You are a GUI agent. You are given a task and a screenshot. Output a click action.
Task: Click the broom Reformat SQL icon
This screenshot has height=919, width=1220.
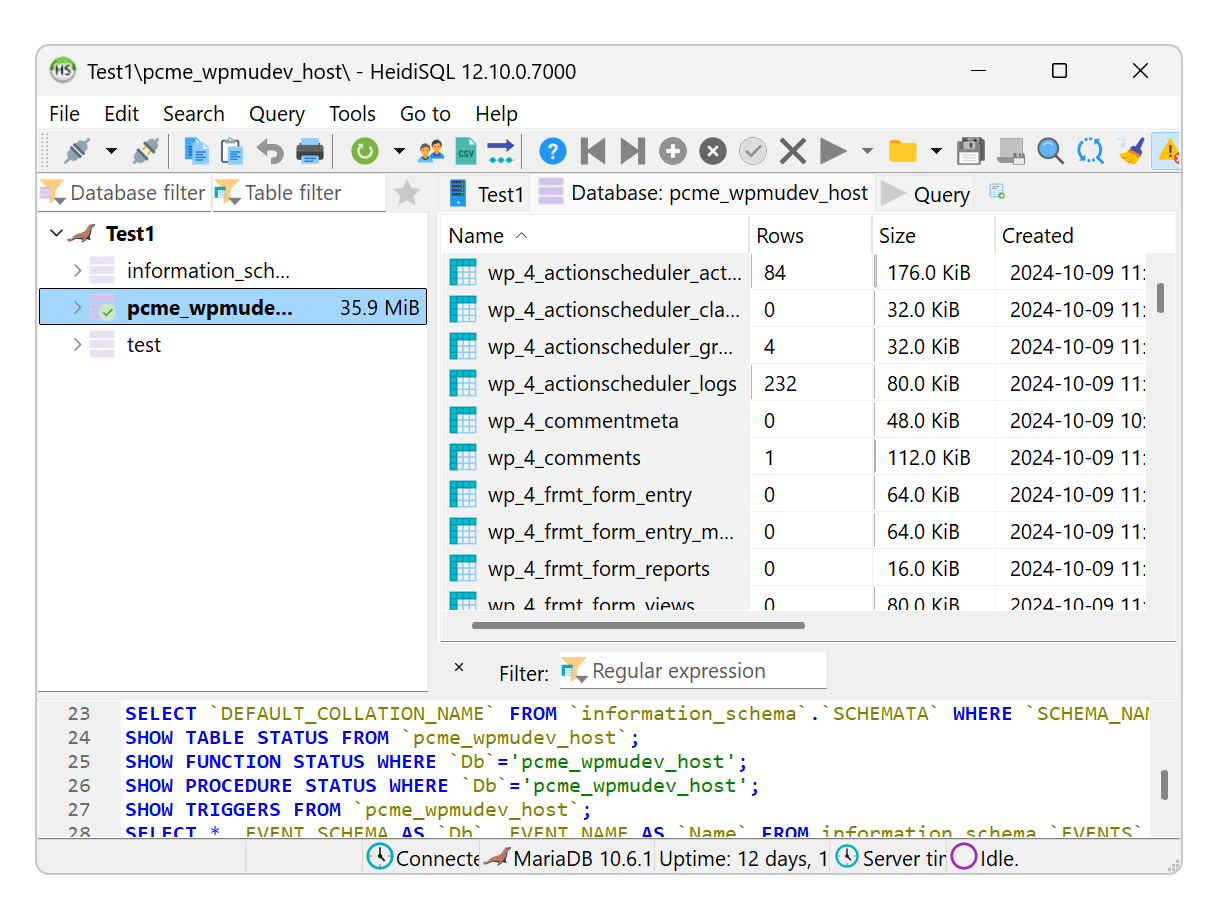[x=1130, y=152]
